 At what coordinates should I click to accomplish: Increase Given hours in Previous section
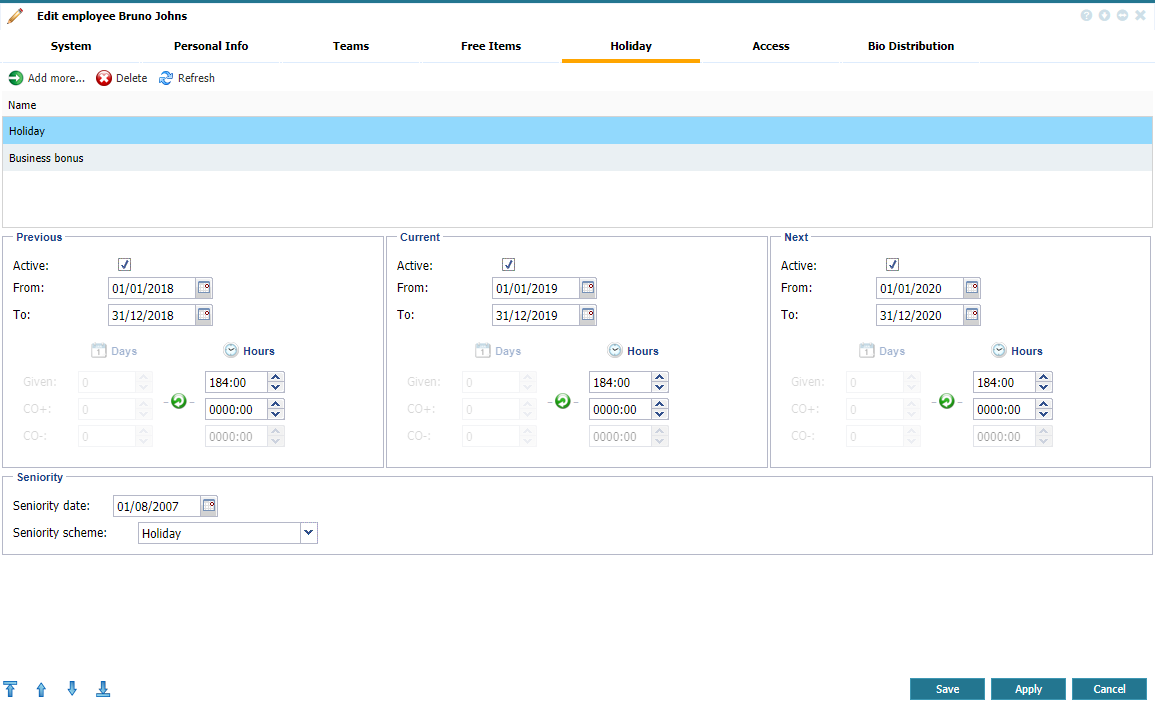click(x=277, y=377)
